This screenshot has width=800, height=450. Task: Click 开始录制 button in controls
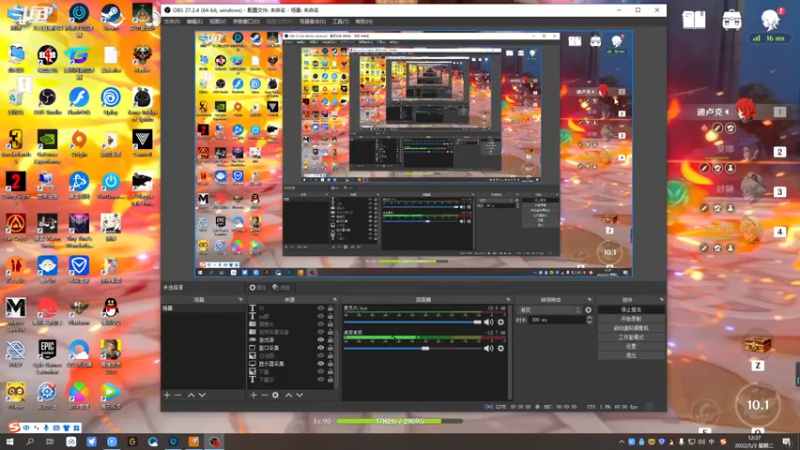[x=631, y=319]
